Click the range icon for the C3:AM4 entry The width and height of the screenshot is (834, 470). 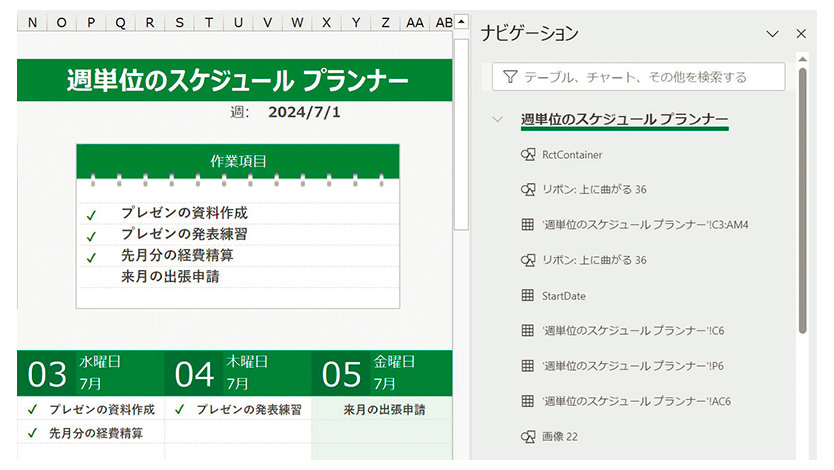tap(529, 225)
